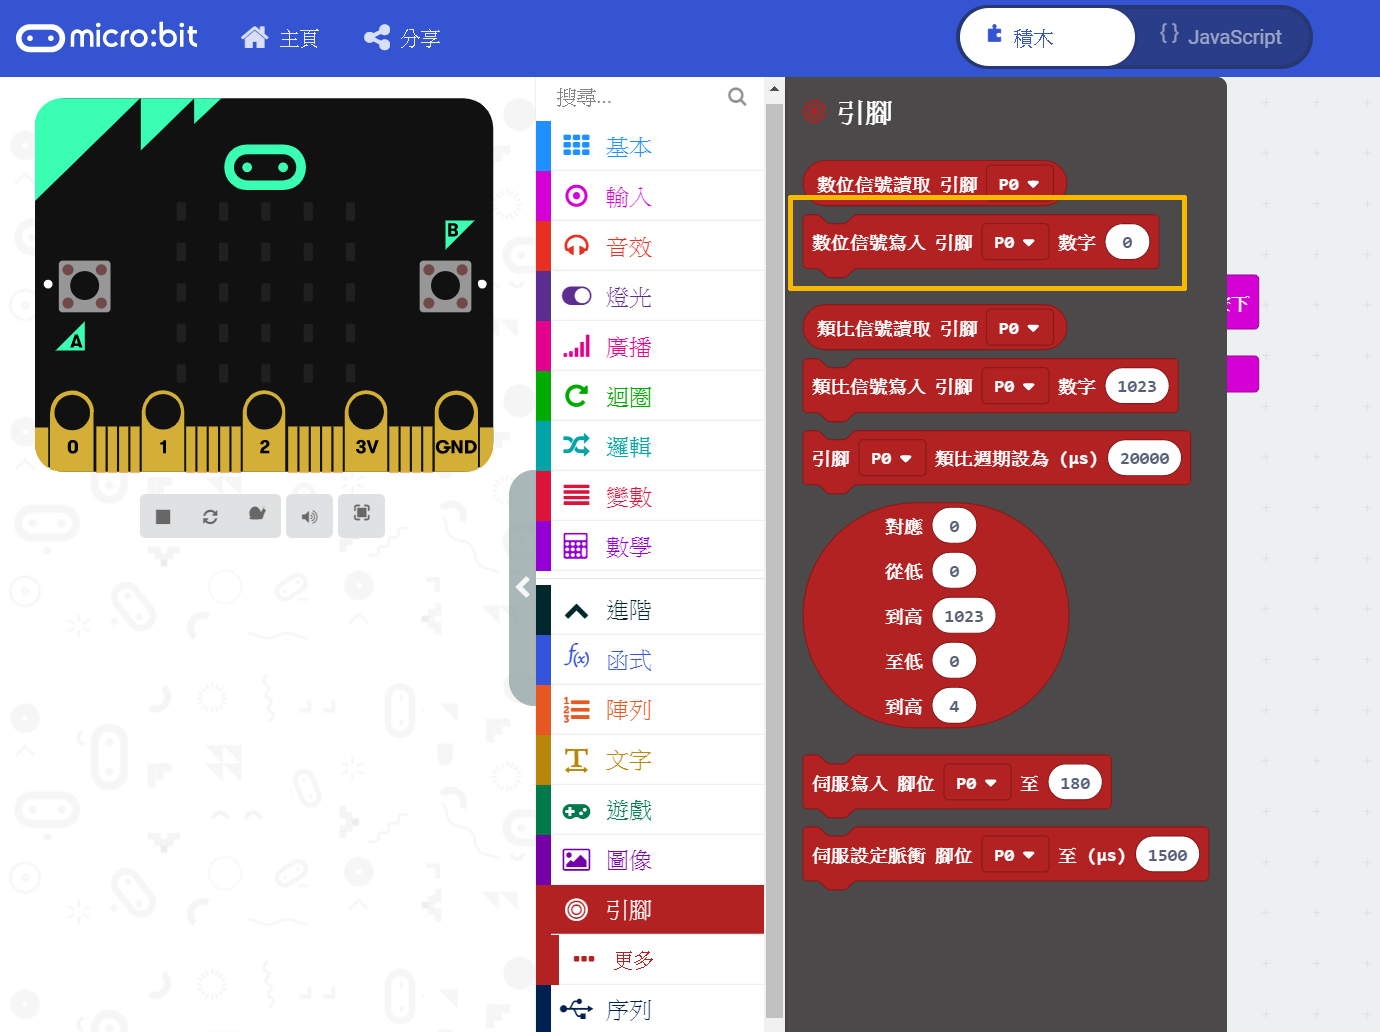The image size is (1380, 1032).
Task: Select the 邏輯 (Logic) category
Action: (628, 446)
